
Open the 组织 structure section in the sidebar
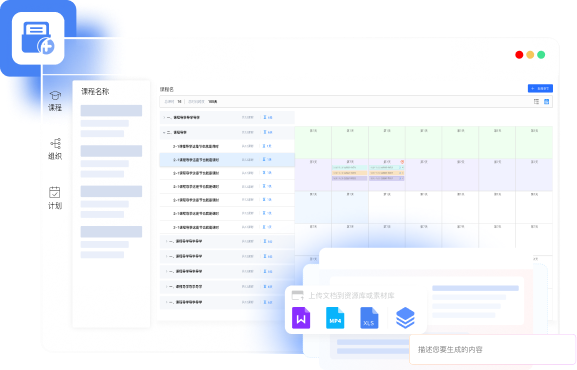click(x=55, y=149)
